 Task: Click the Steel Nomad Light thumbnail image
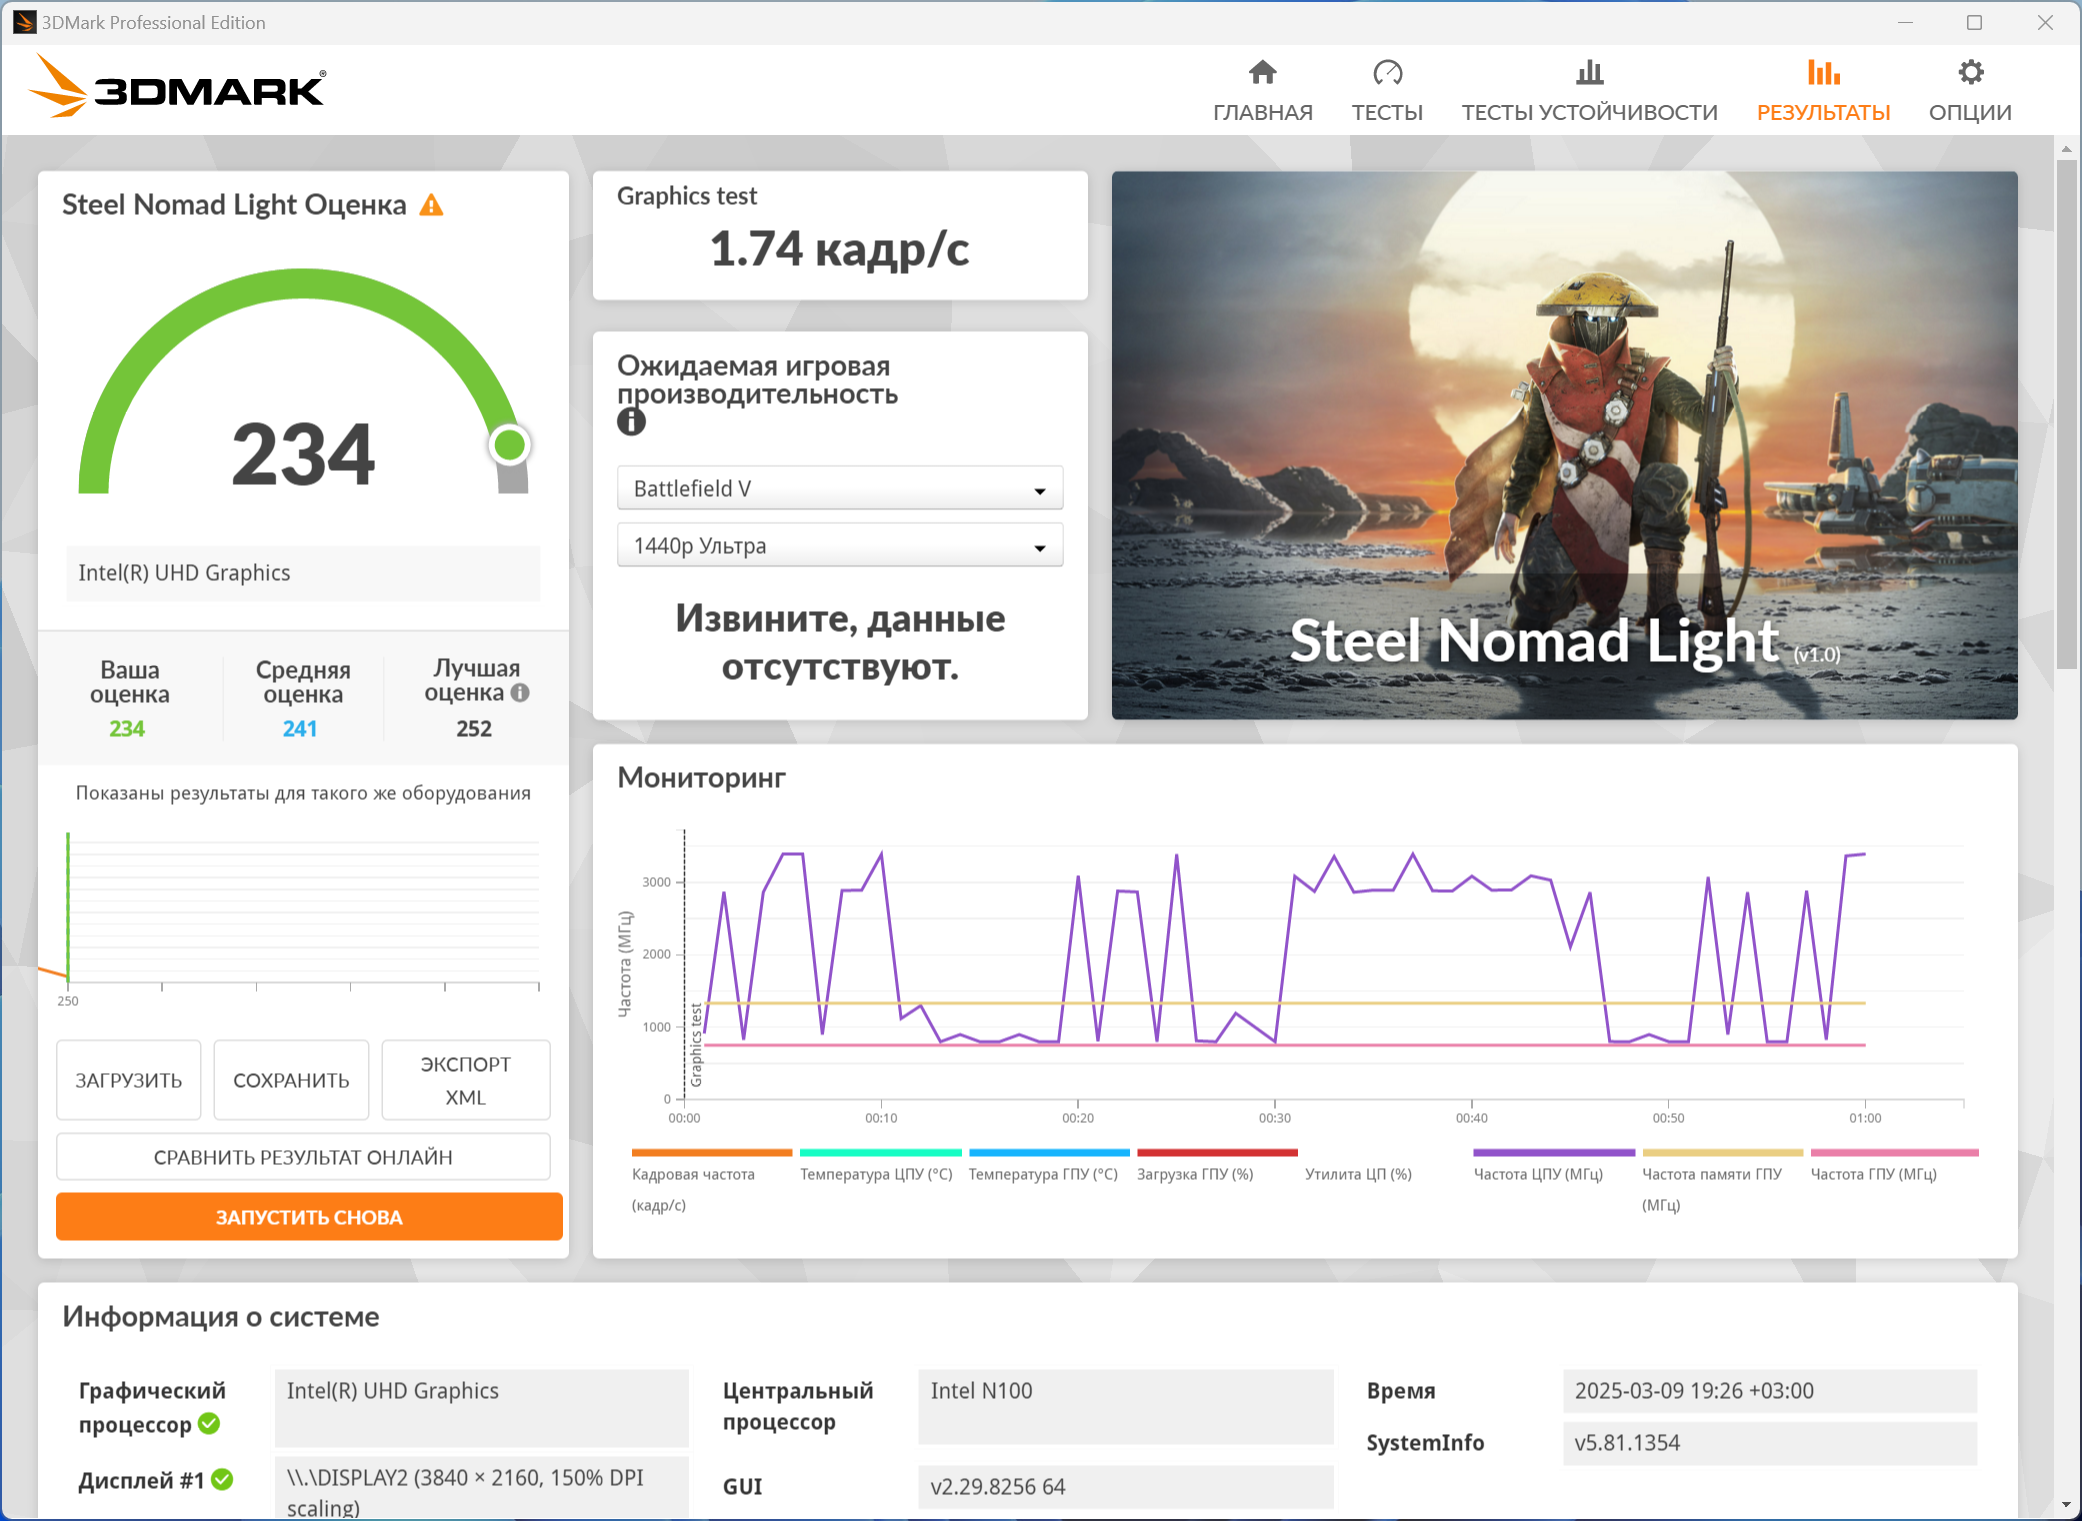[x=1564, y=445]
